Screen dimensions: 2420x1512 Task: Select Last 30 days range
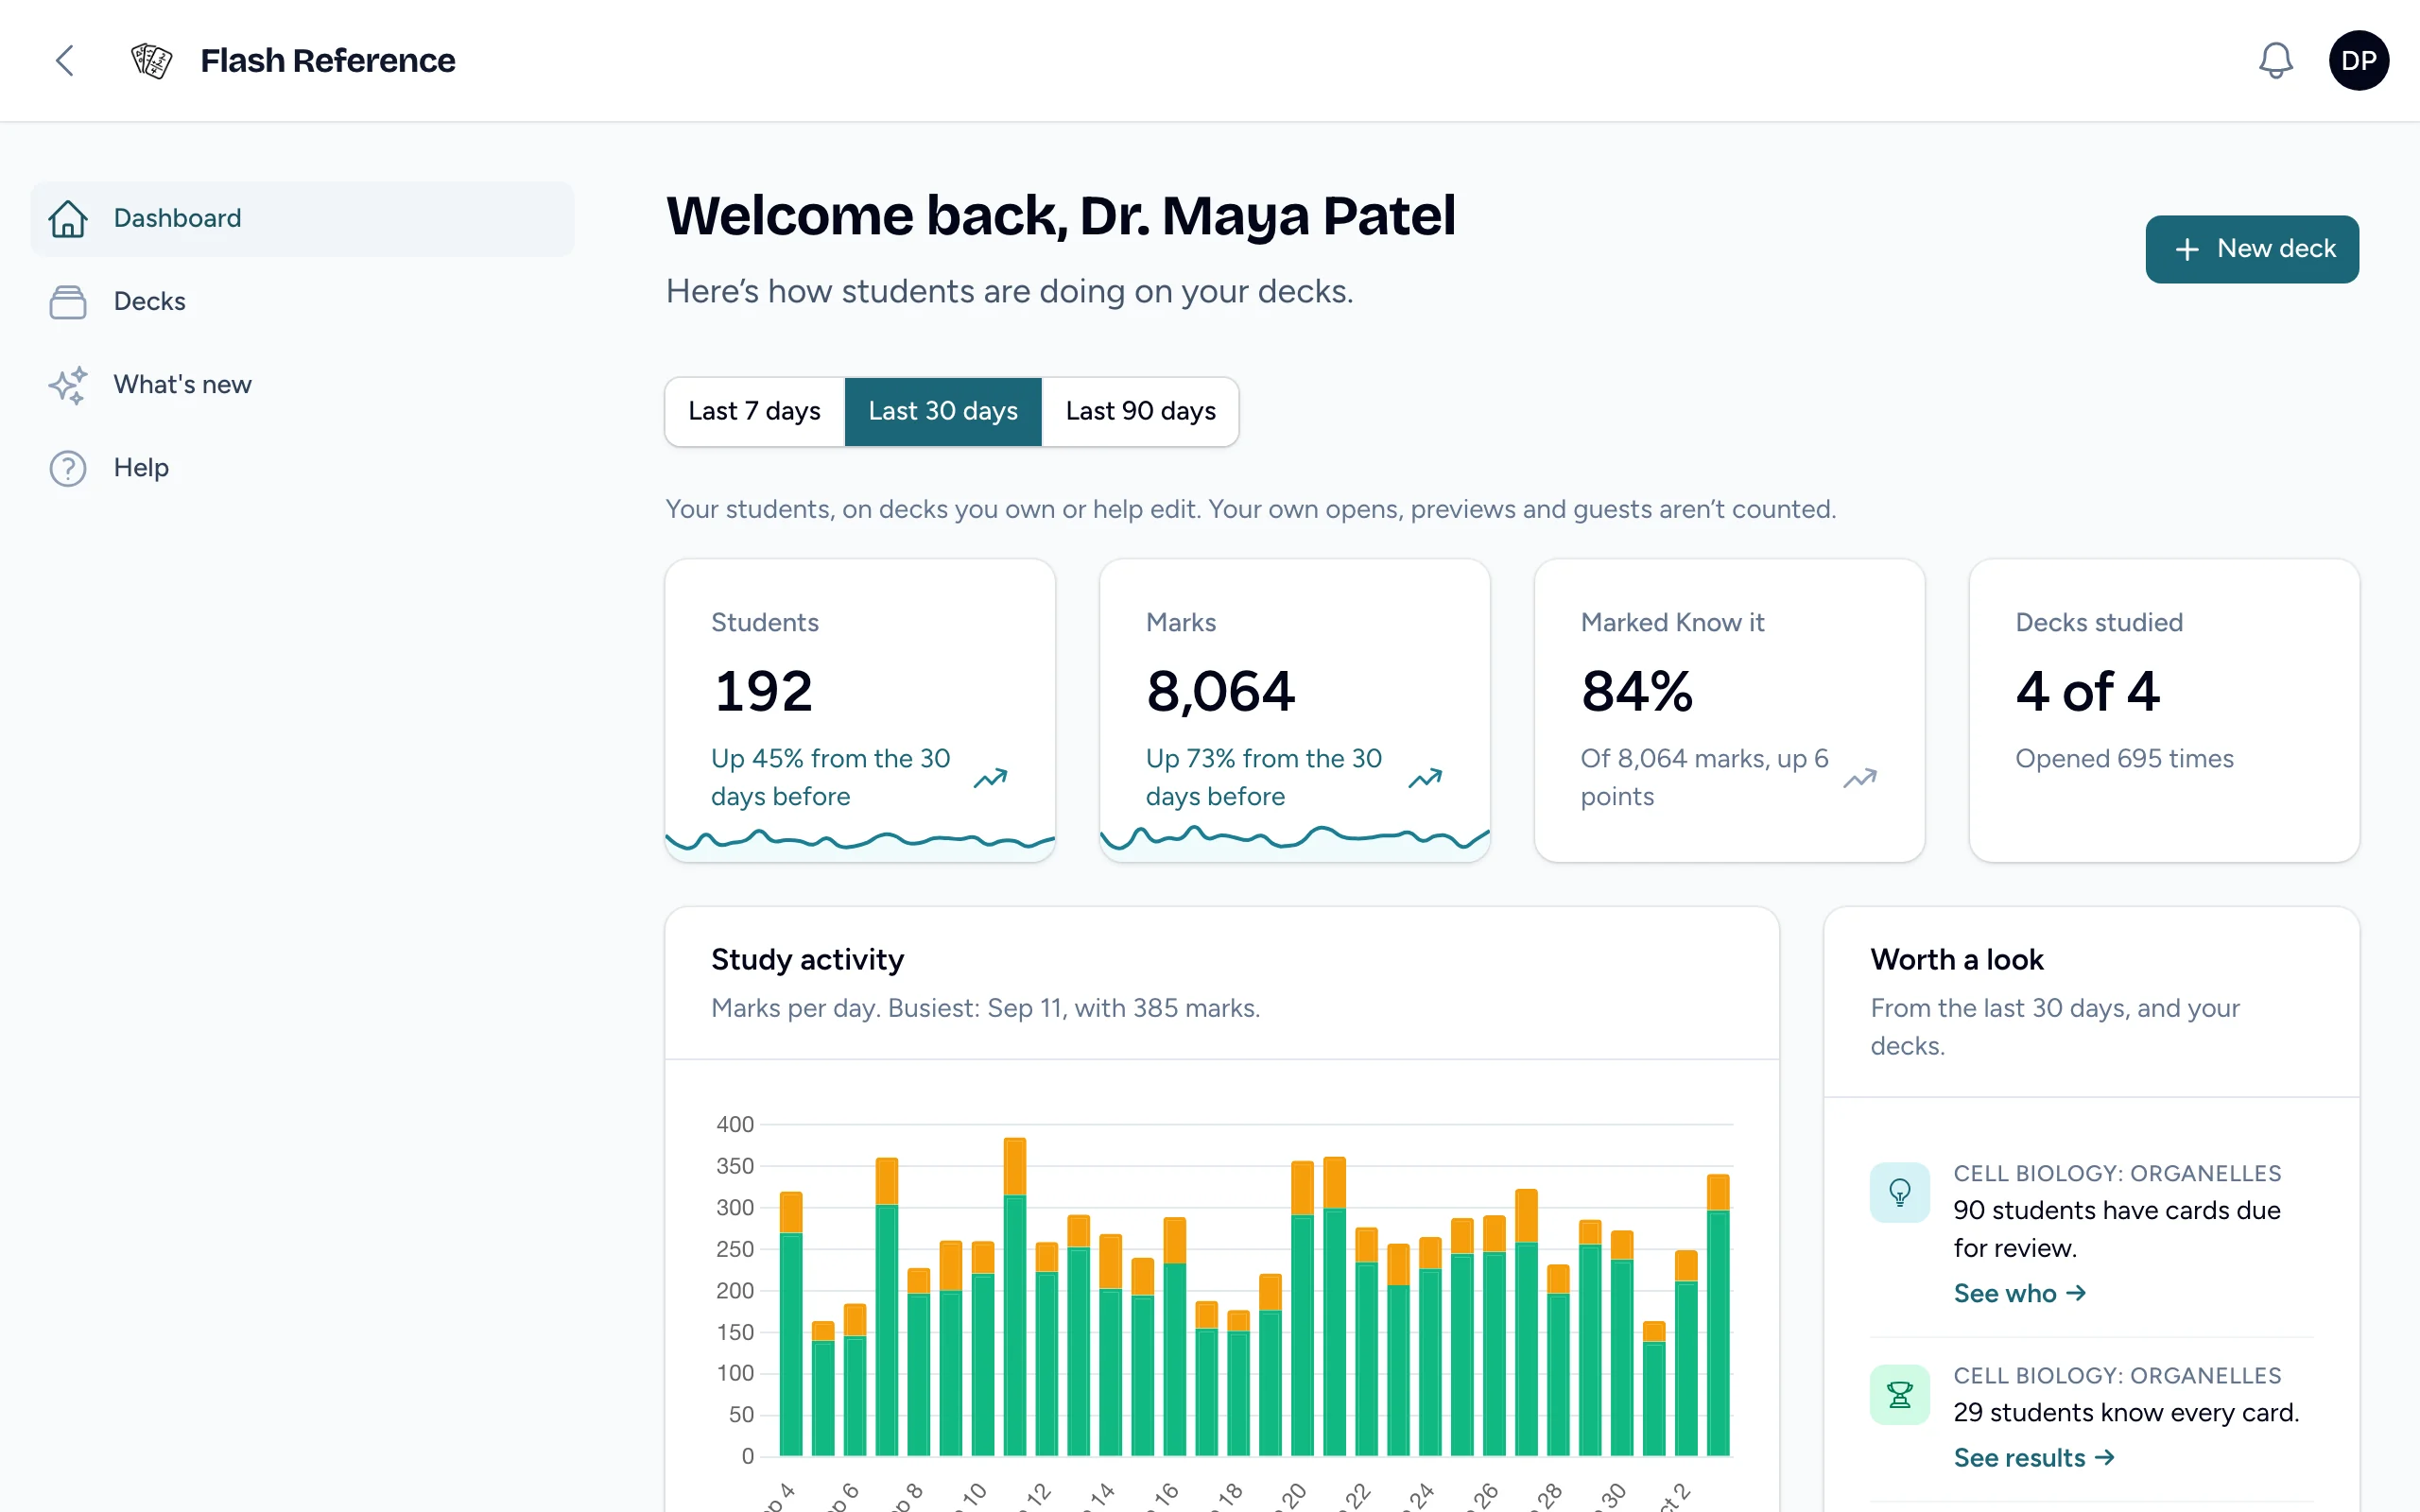tap(943, 411)
